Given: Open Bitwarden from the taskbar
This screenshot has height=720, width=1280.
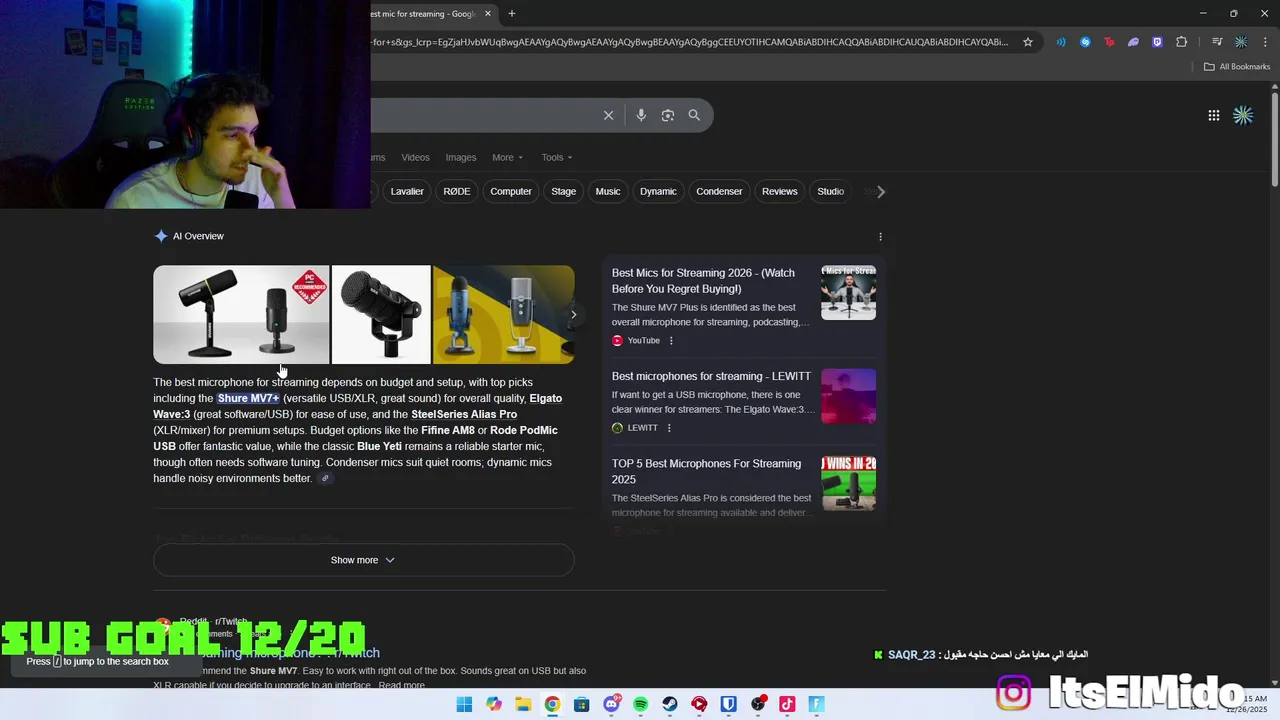Looking at the screenshot, I should [x=728, y=704].
